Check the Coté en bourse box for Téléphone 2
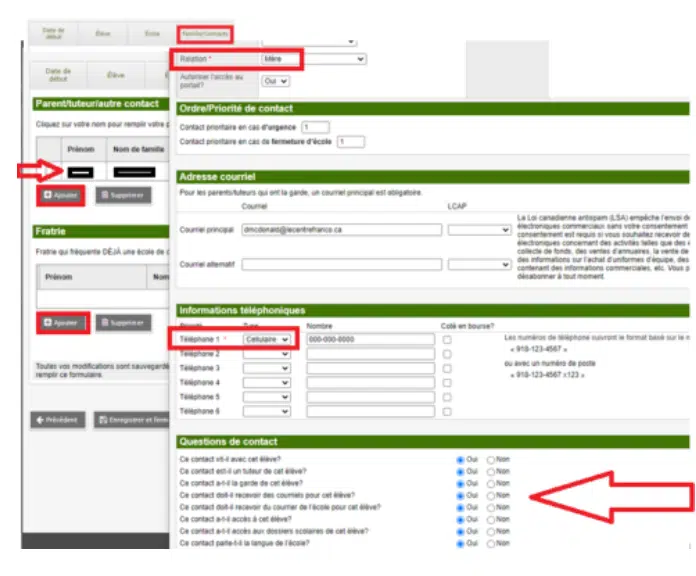This screenshot has height=576, width=696. click(x=447, y=354)
